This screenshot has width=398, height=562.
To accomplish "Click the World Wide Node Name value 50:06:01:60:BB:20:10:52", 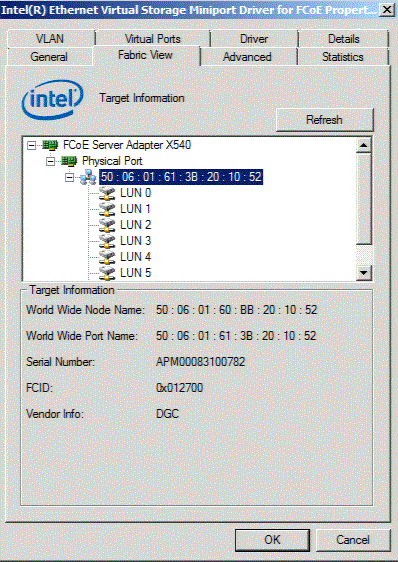I will 237,310.
